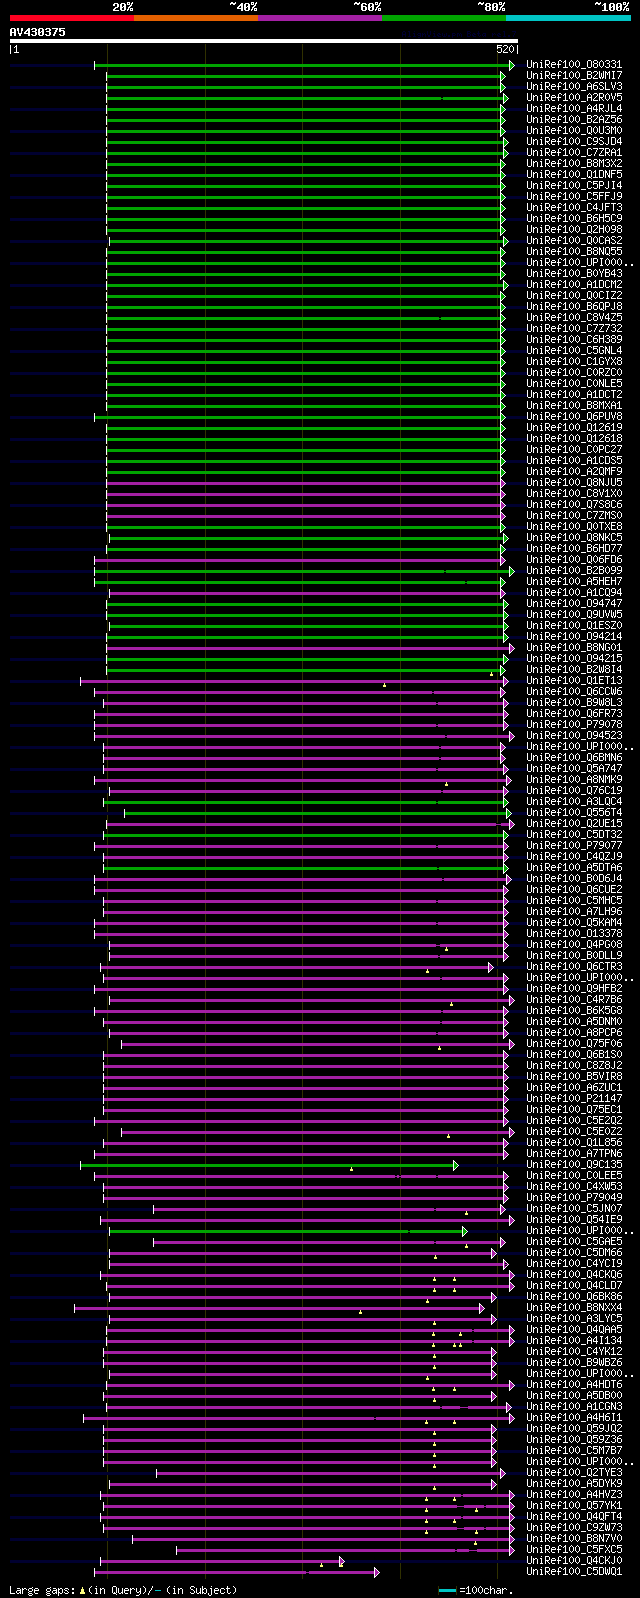Select hit label UniRef100_C5DM66

(x=574, y=1253)
